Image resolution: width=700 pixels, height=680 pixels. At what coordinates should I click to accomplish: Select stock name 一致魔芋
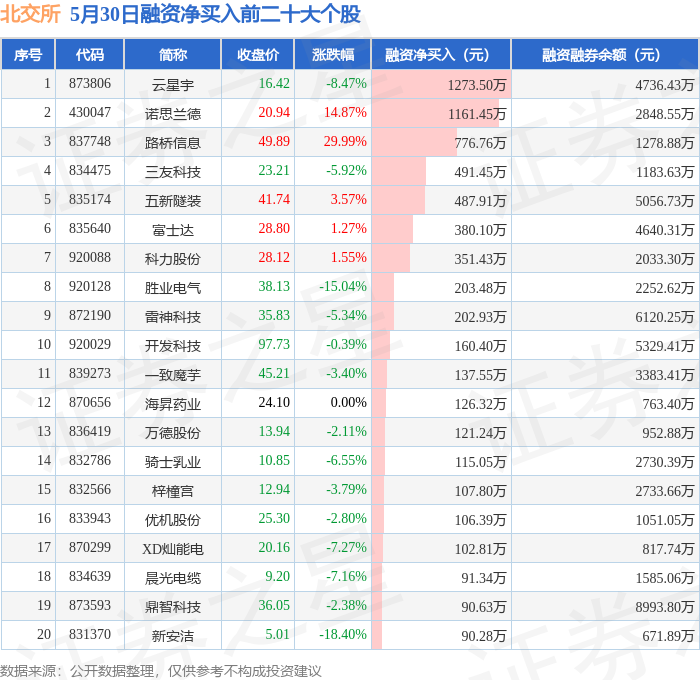pyautogui.click(x=173, y=375)
